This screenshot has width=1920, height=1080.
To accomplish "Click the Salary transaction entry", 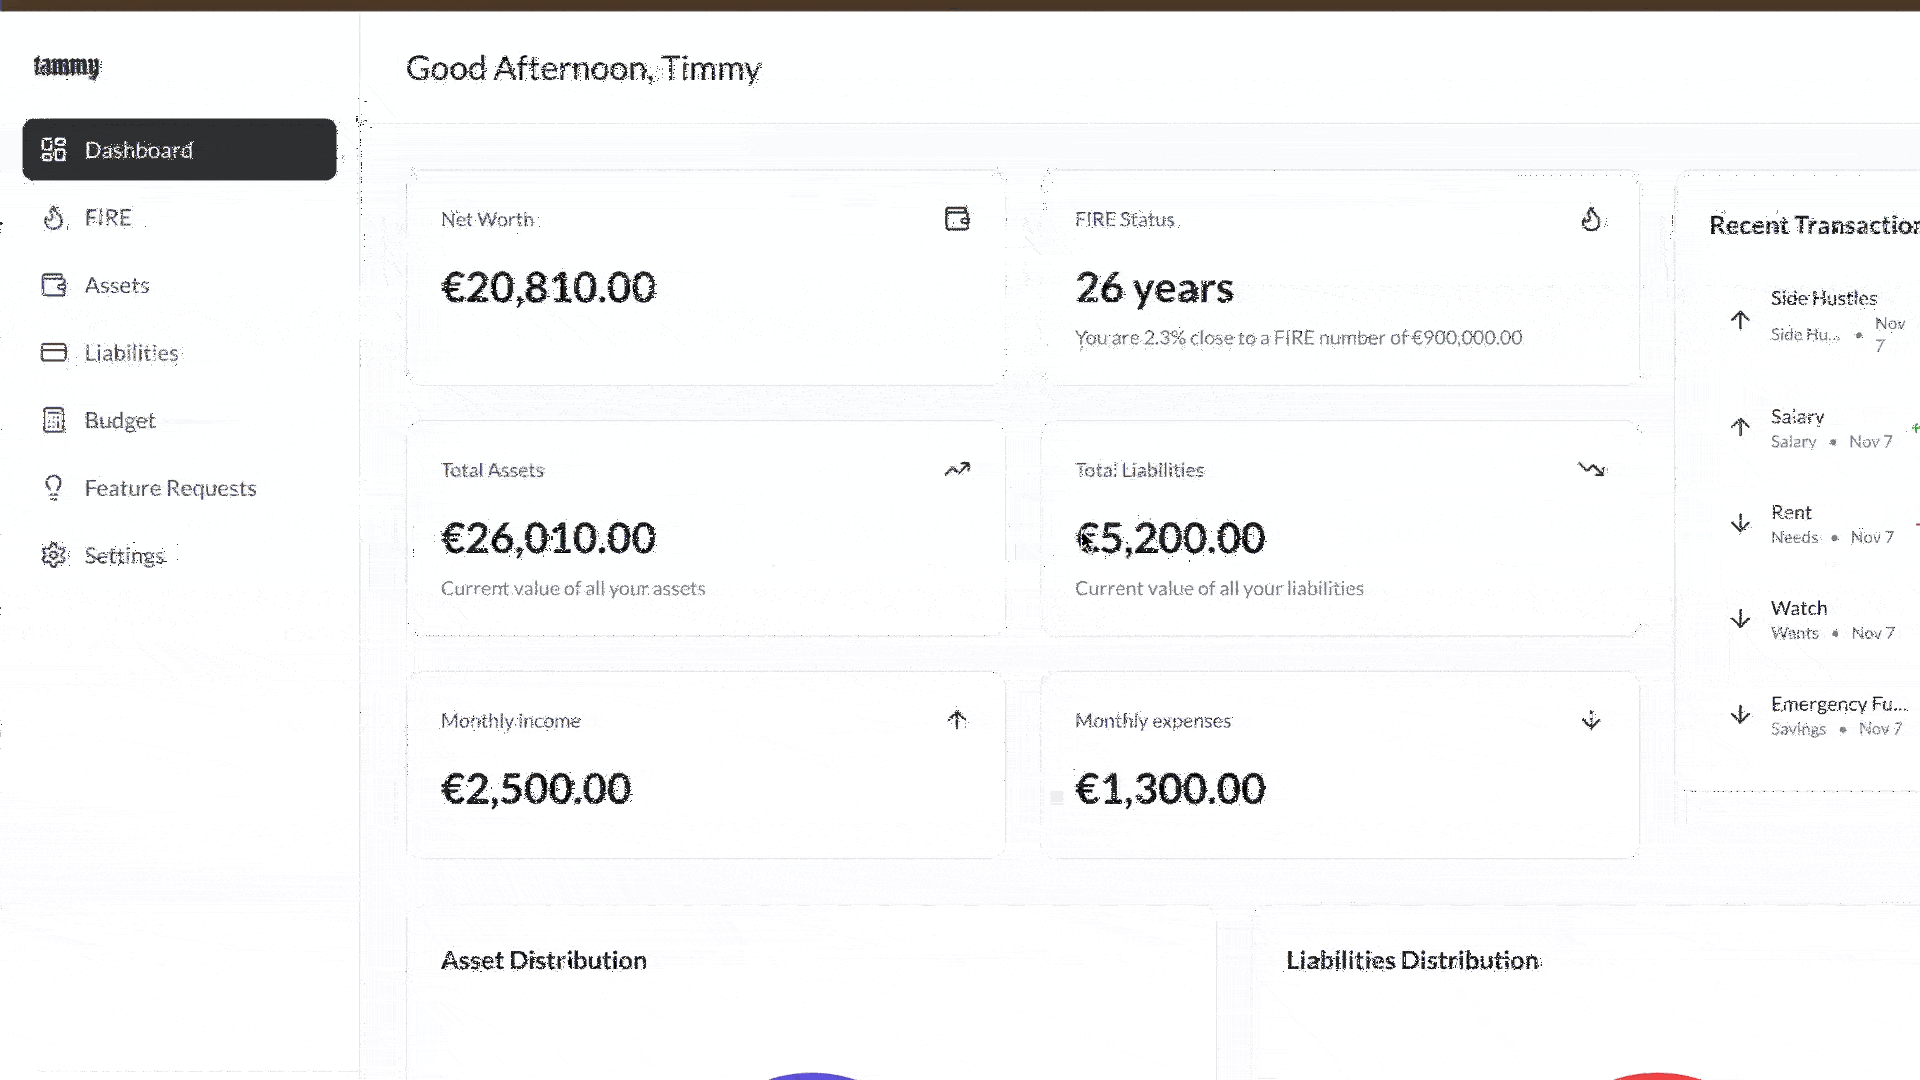I will pyautogui.click(x=1797, y=427).
